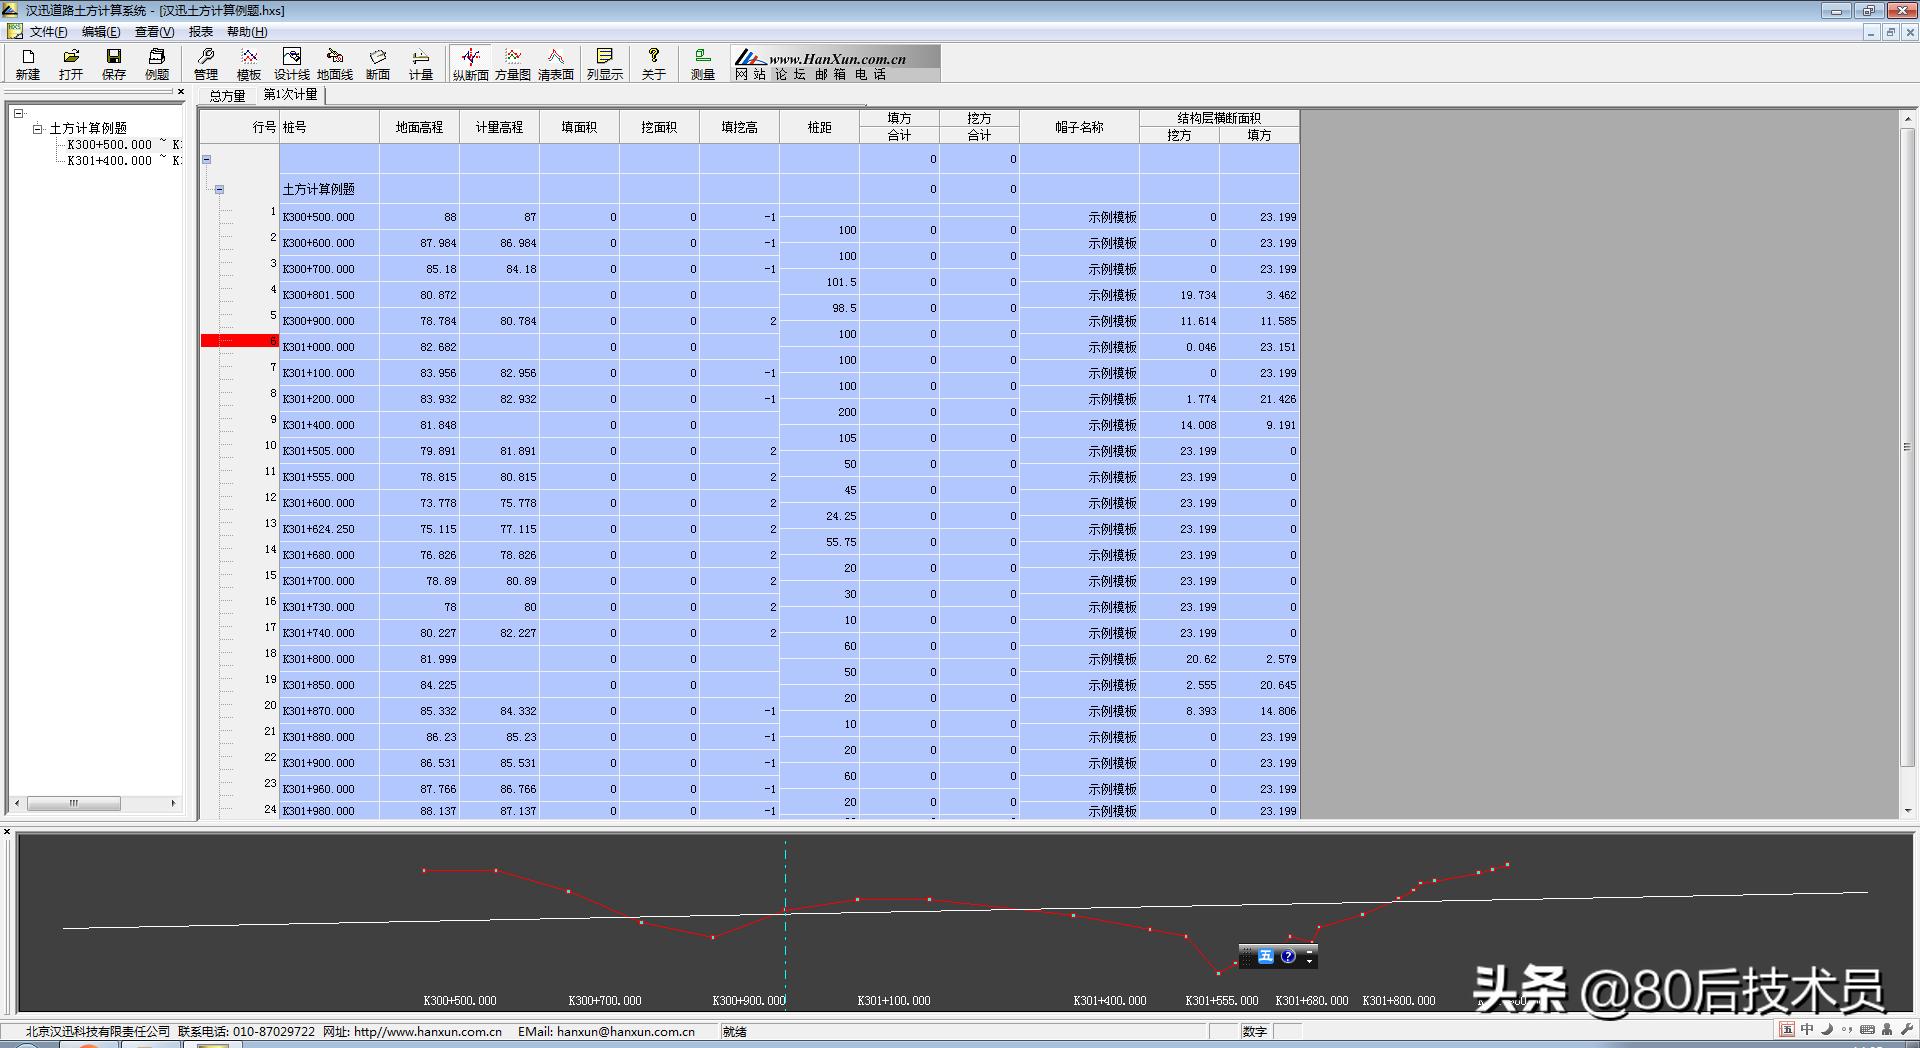The height and width of the screenshot is (1048, 1920).
Task: Switch to the 总方量 tab
Action: (227, 96)
